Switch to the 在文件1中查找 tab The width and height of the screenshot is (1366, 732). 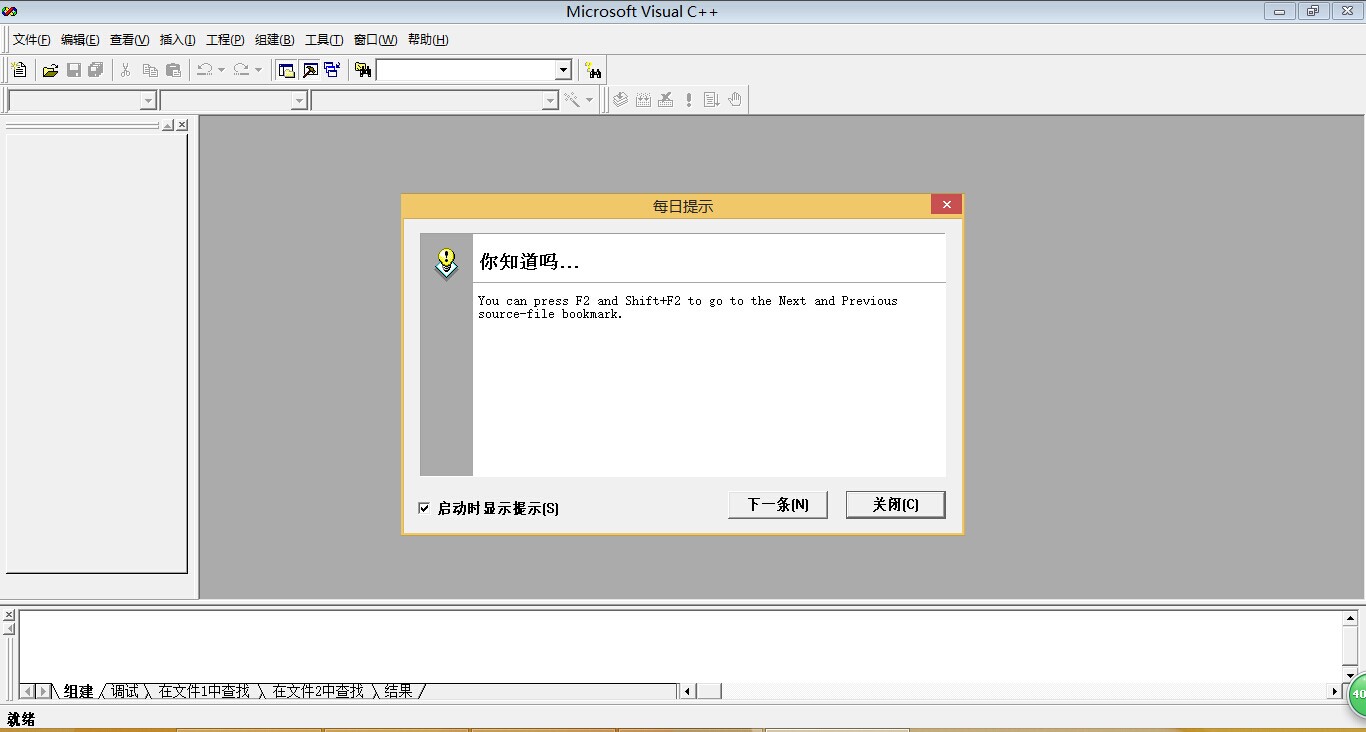click(x=204, y=691)
